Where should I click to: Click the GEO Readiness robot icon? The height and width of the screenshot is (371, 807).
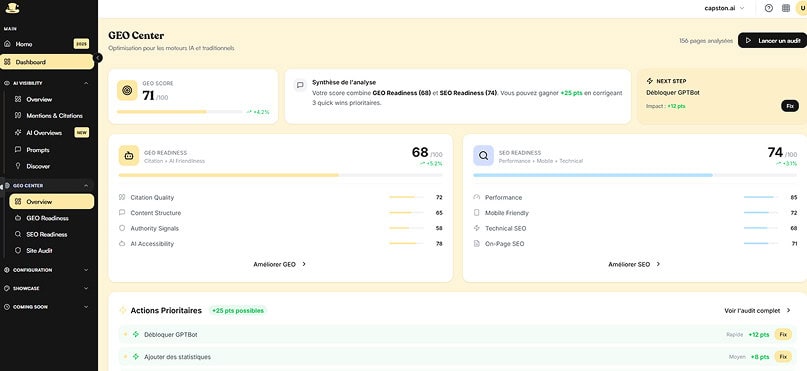[129, 155]
